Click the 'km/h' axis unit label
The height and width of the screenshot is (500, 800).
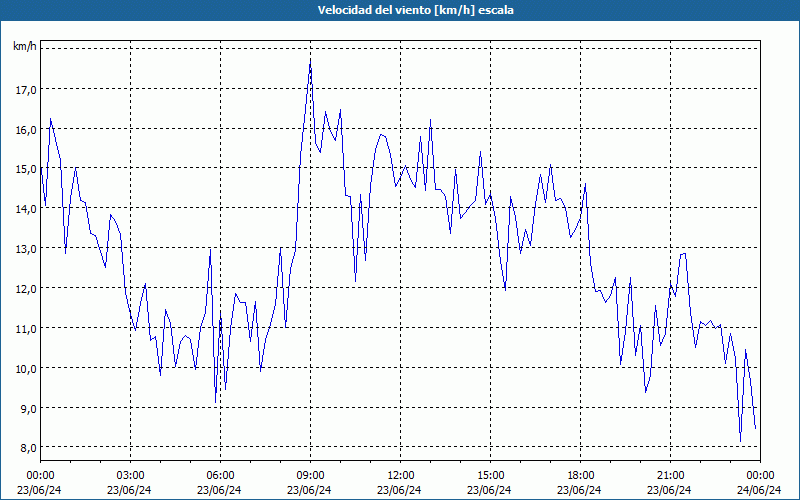coord(25,46)
